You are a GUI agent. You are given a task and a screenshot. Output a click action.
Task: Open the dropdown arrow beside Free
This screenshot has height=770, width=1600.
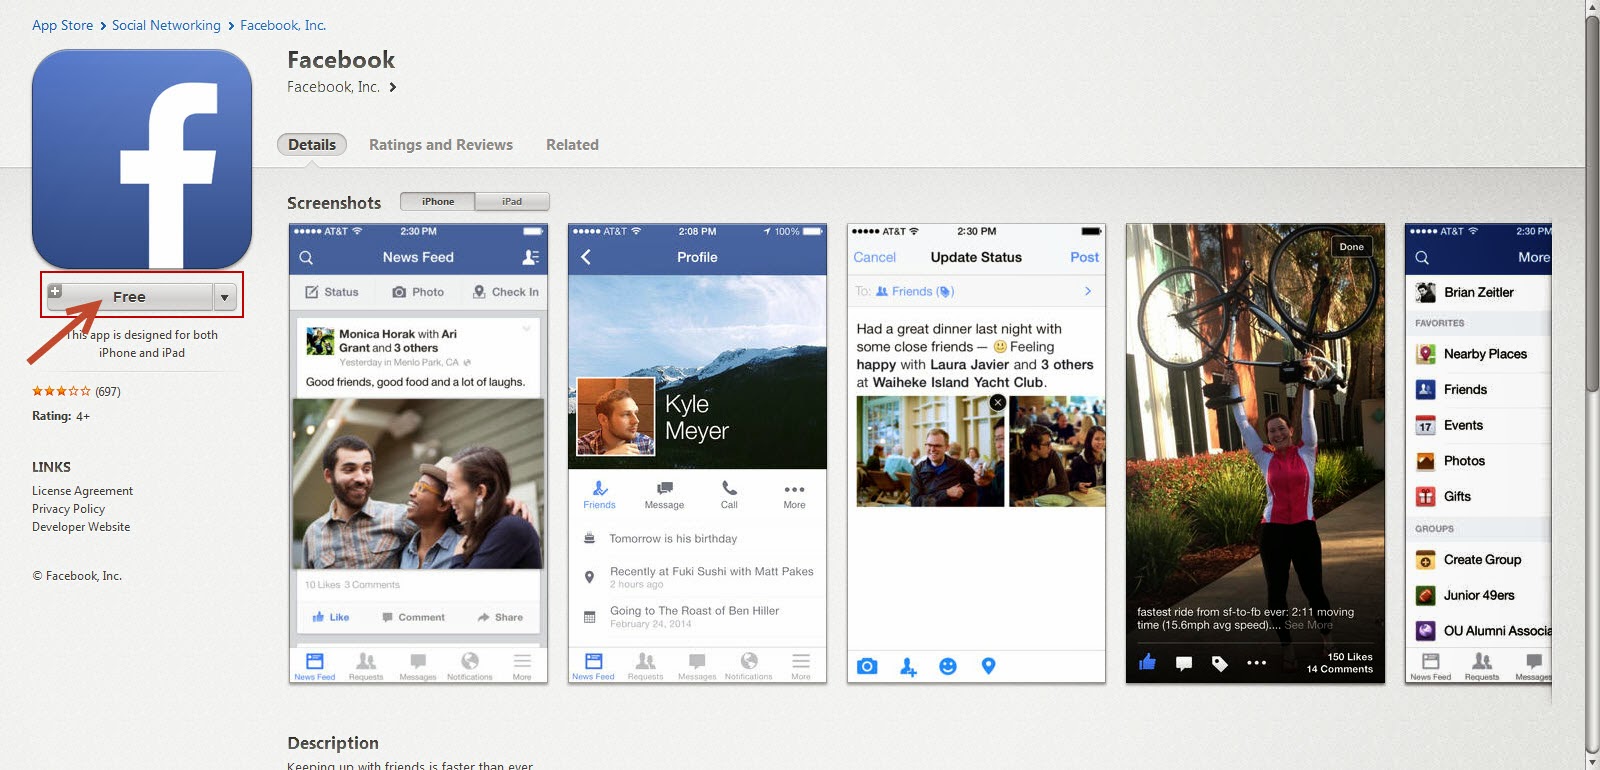(x=225, y=297)
